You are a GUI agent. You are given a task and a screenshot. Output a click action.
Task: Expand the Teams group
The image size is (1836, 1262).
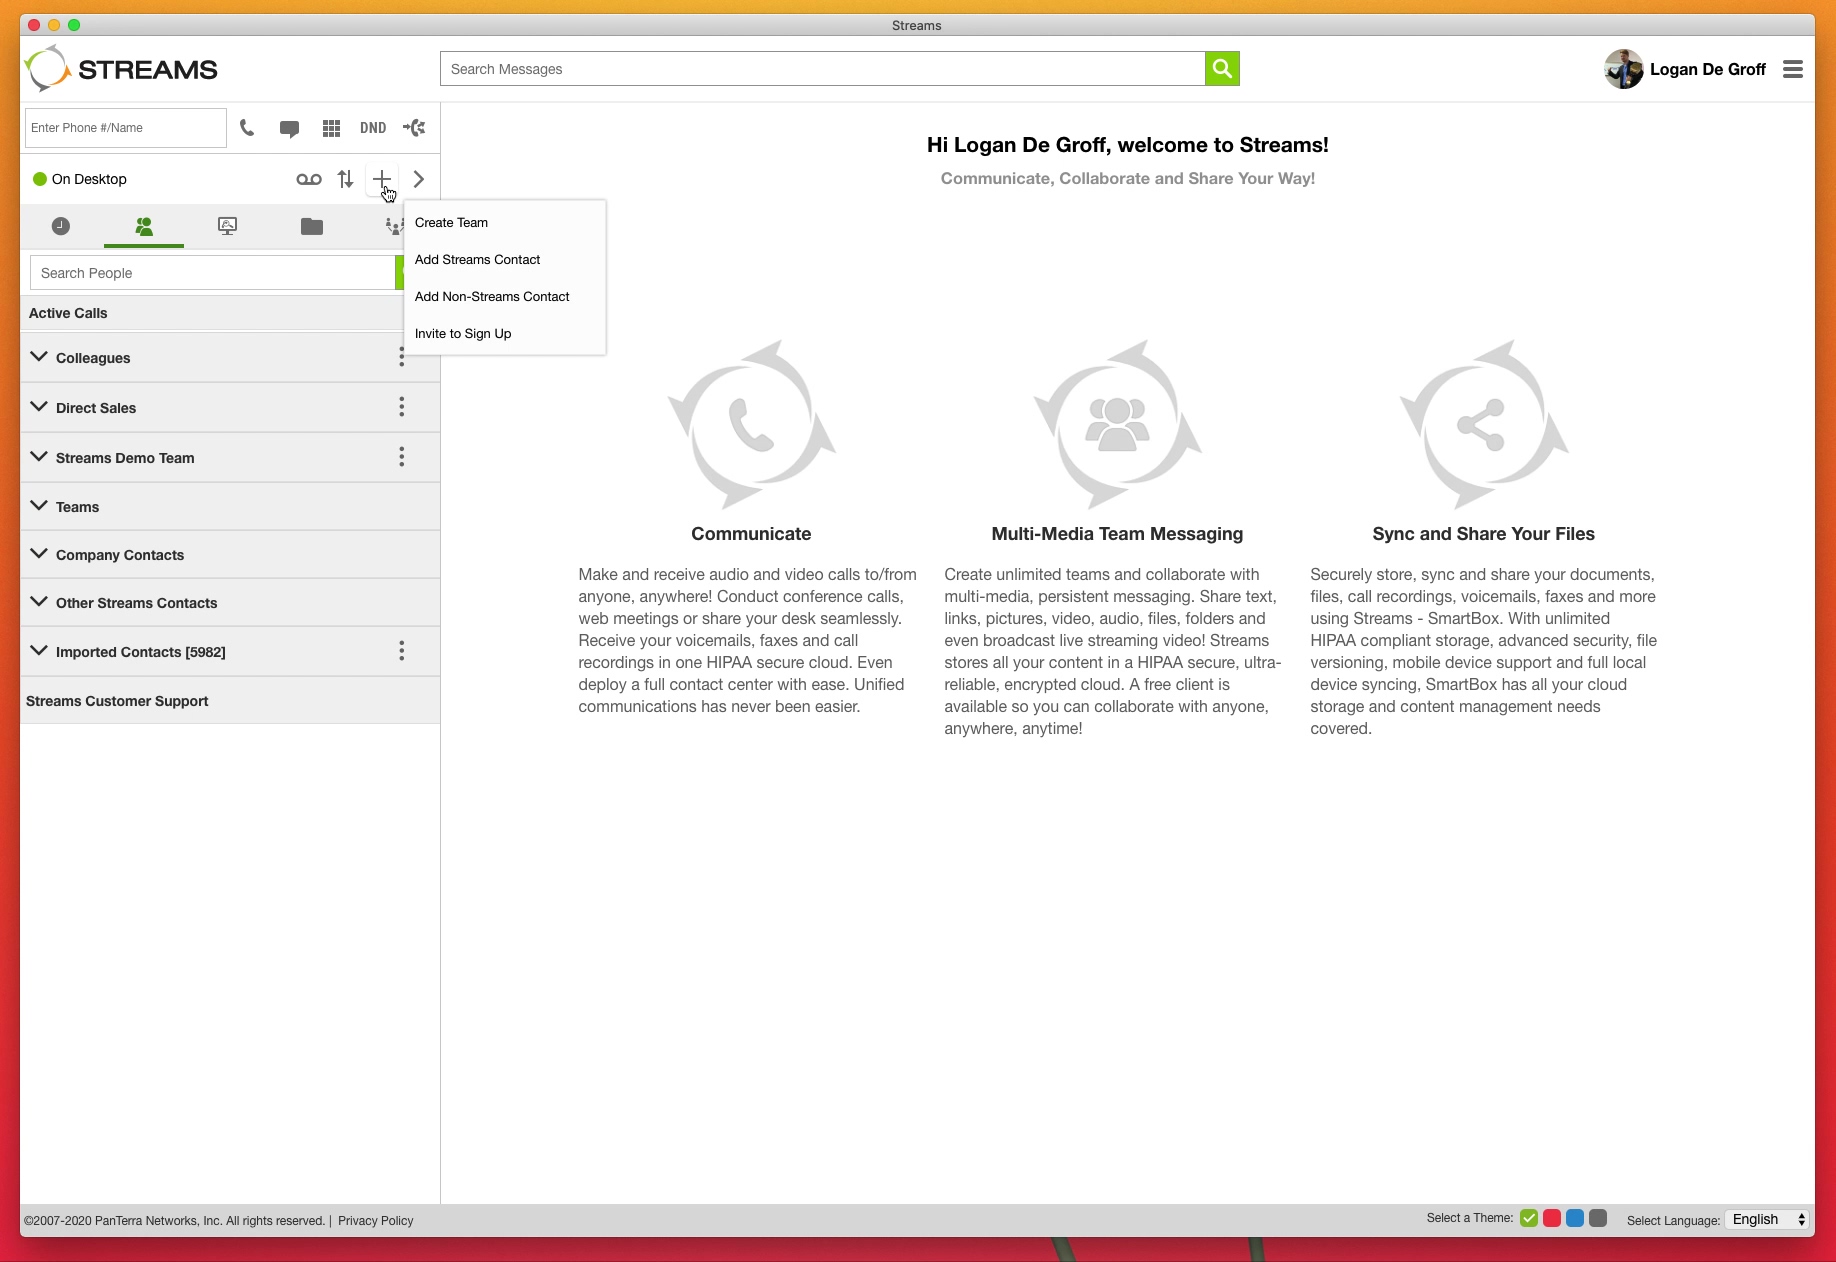(39, 506)
